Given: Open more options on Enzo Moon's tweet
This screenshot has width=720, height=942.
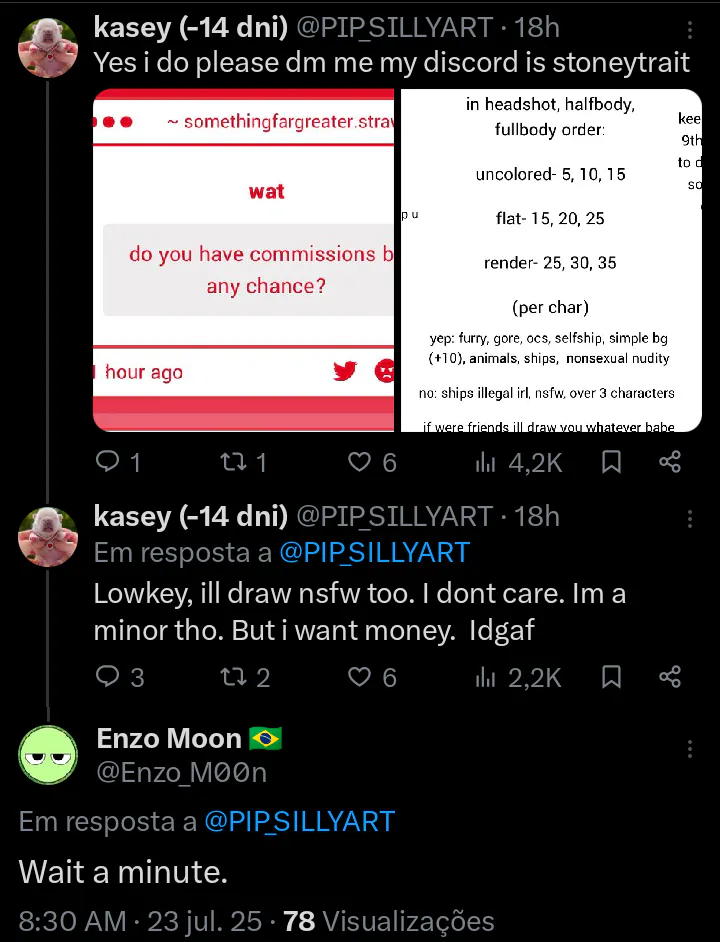Looking at the screenshot, I should tap(690, 749).
